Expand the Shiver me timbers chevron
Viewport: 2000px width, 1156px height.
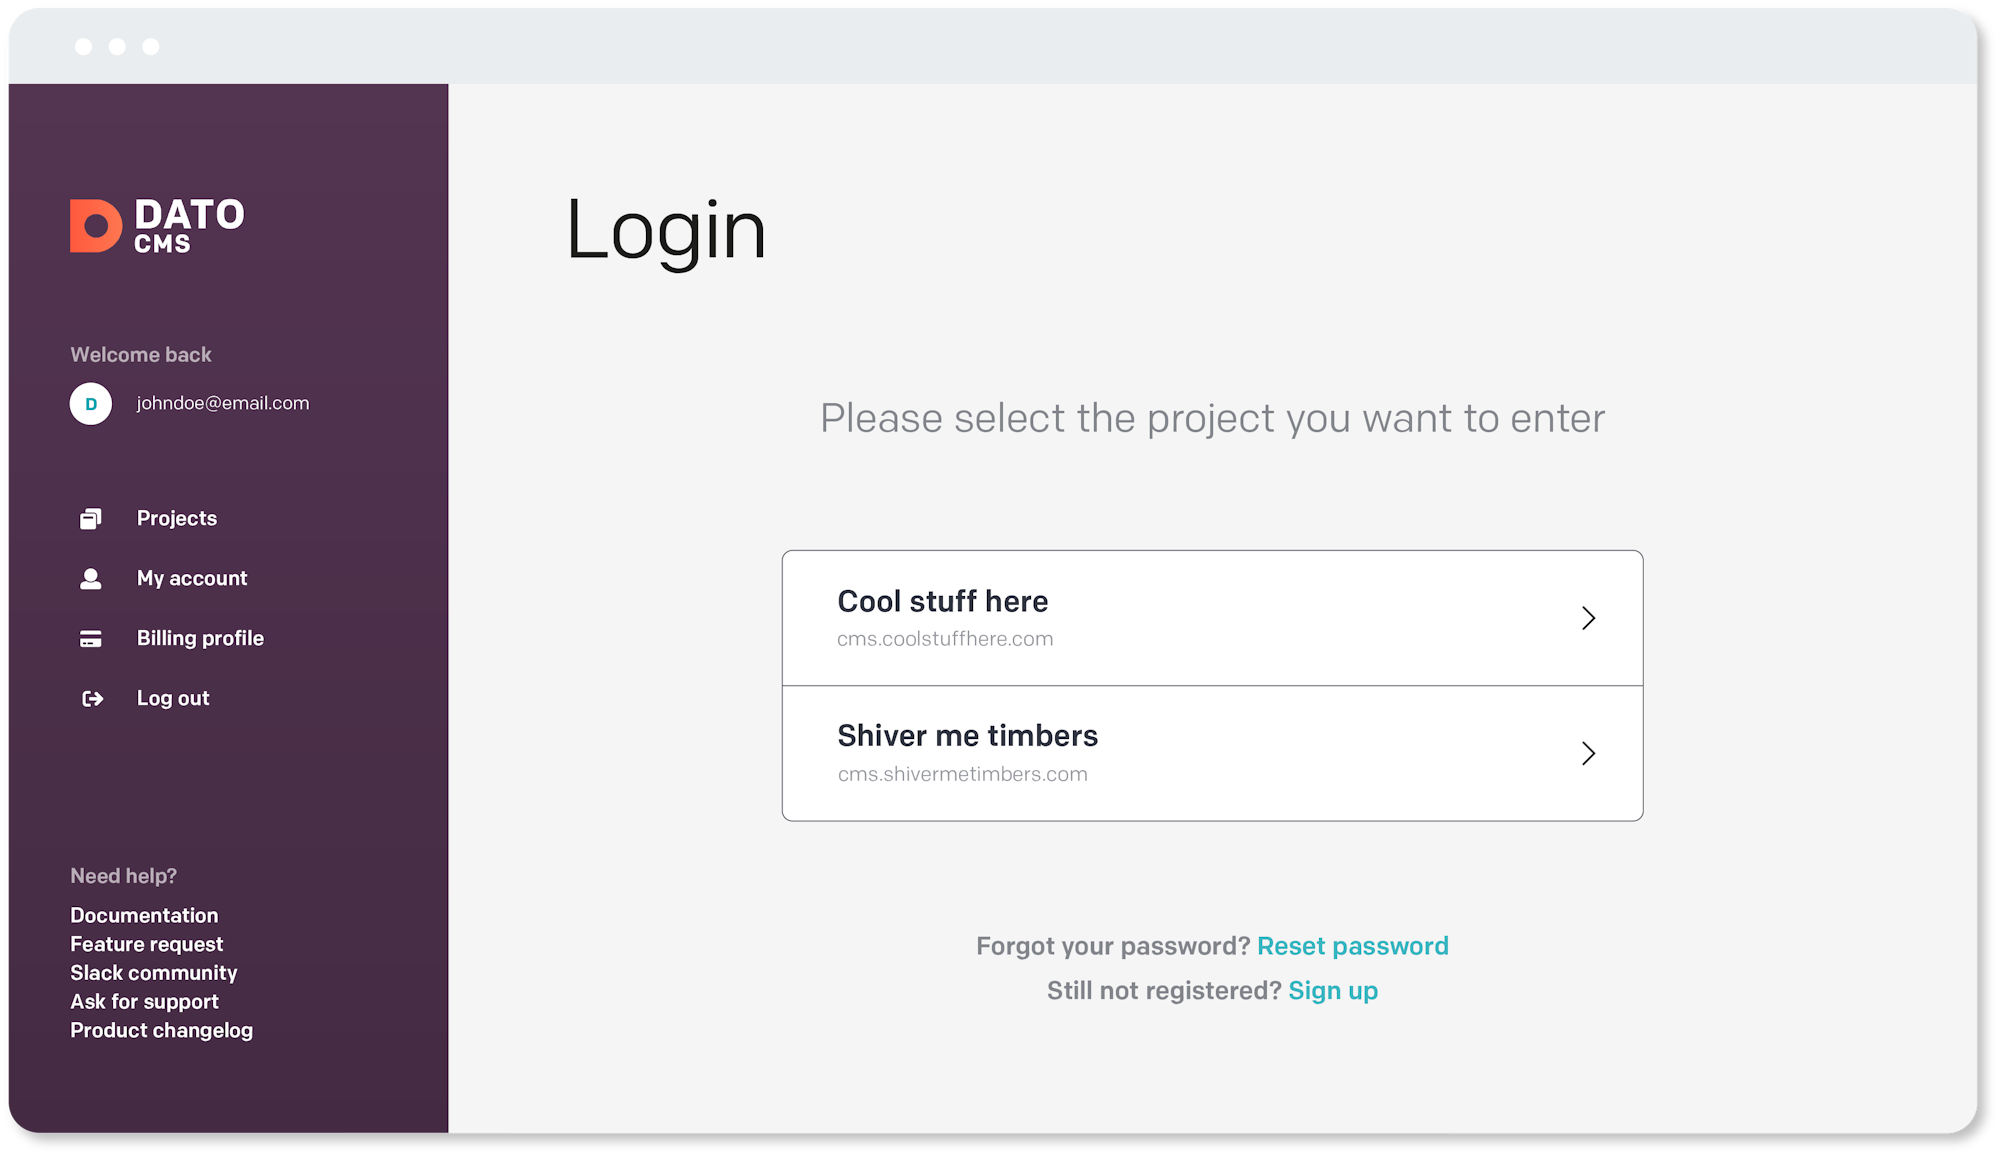[x=1588, y=753]
